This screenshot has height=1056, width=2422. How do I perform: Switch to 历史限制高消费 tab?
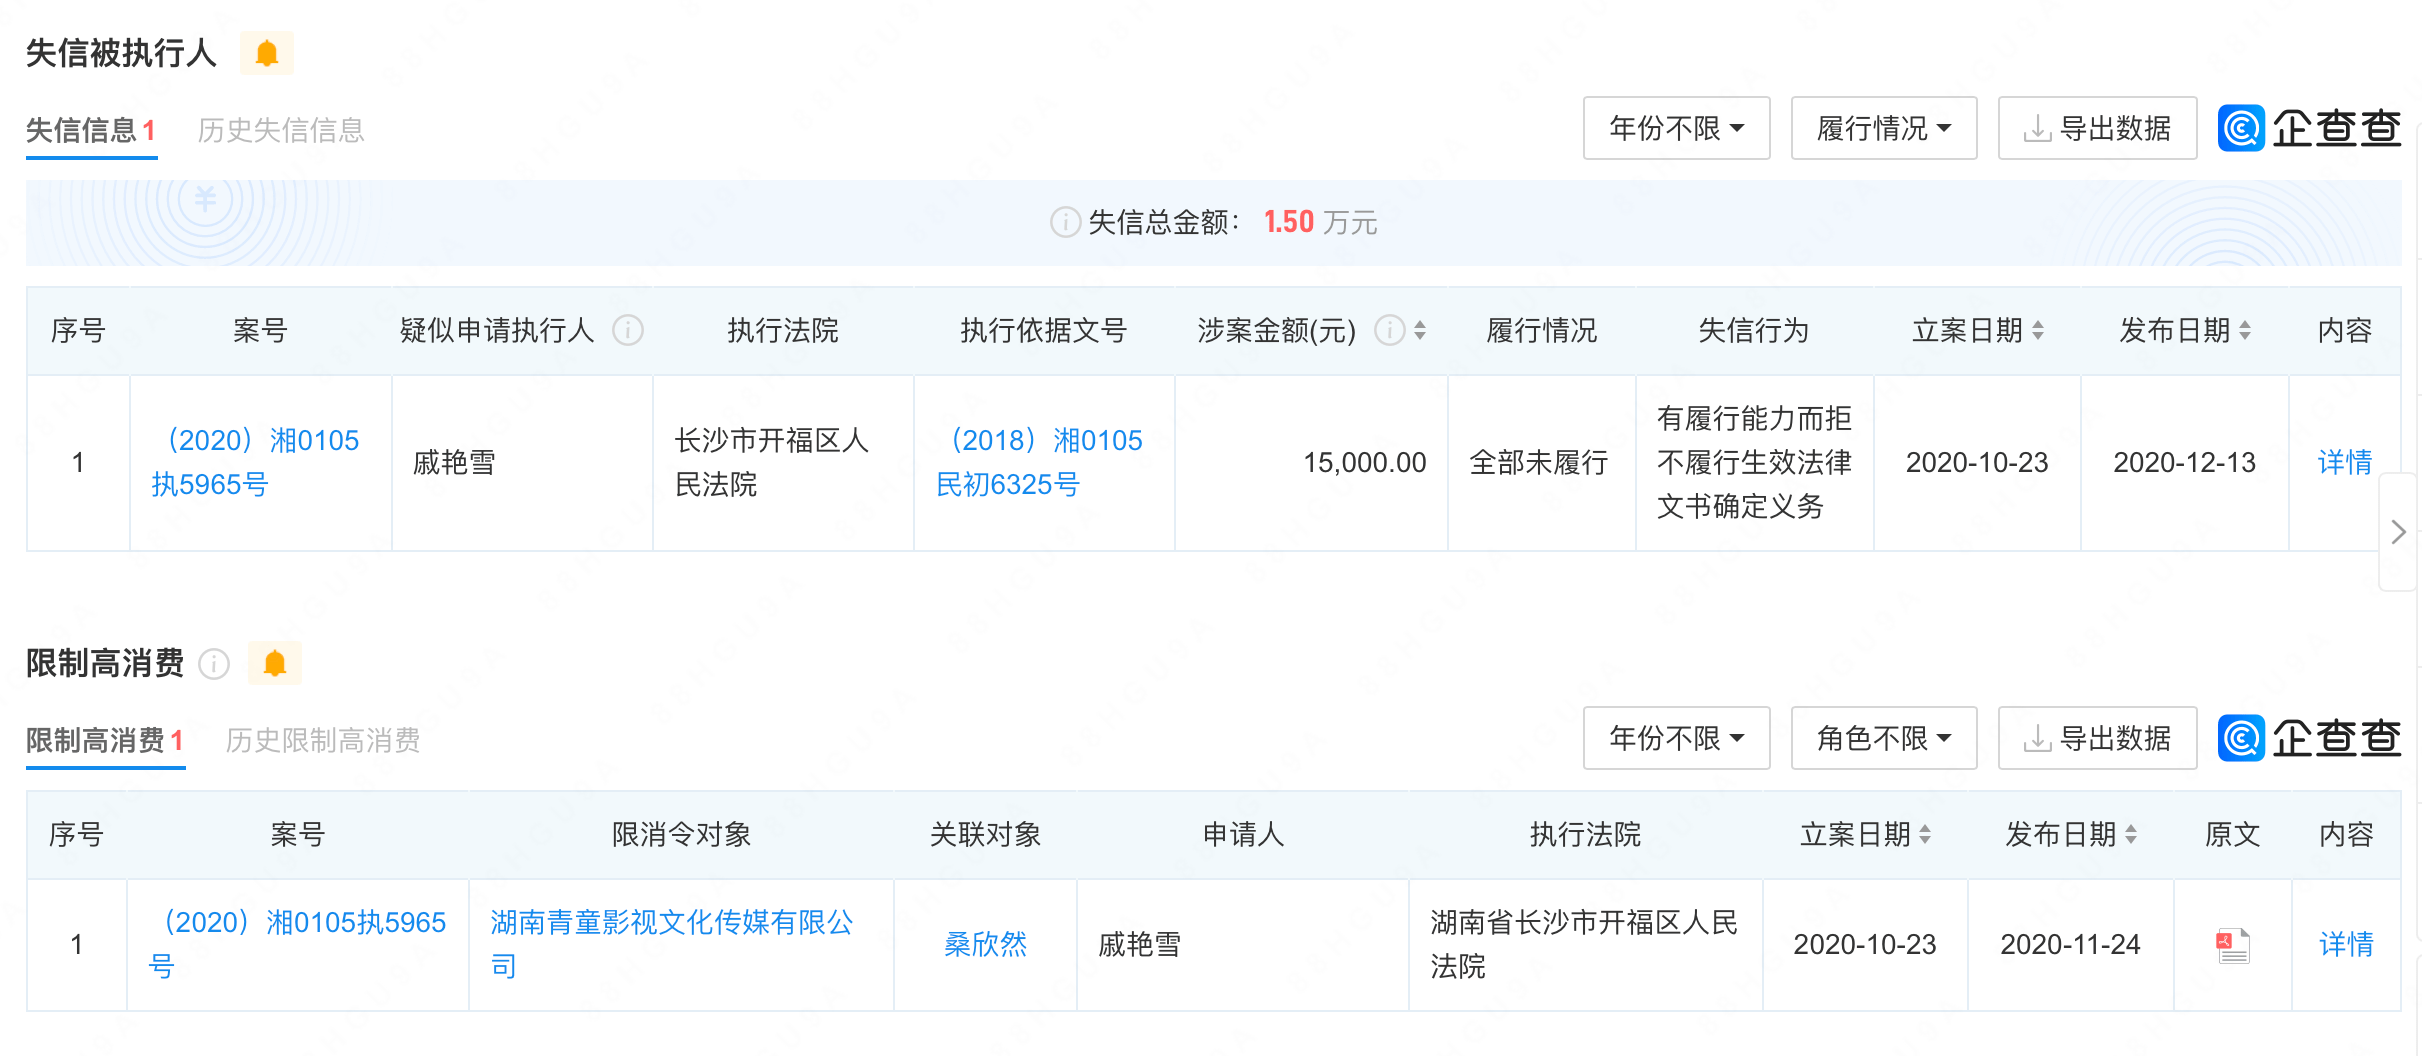323,740
